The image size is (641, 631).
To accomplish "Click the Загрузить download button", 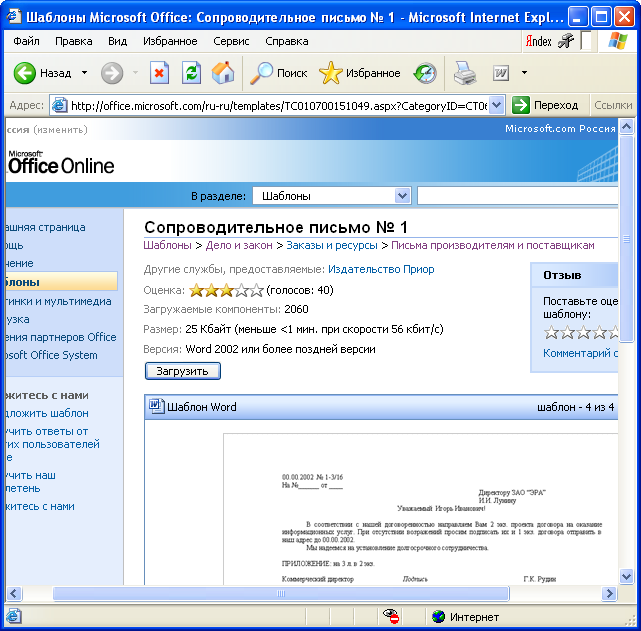I will (x=182, y=371).
